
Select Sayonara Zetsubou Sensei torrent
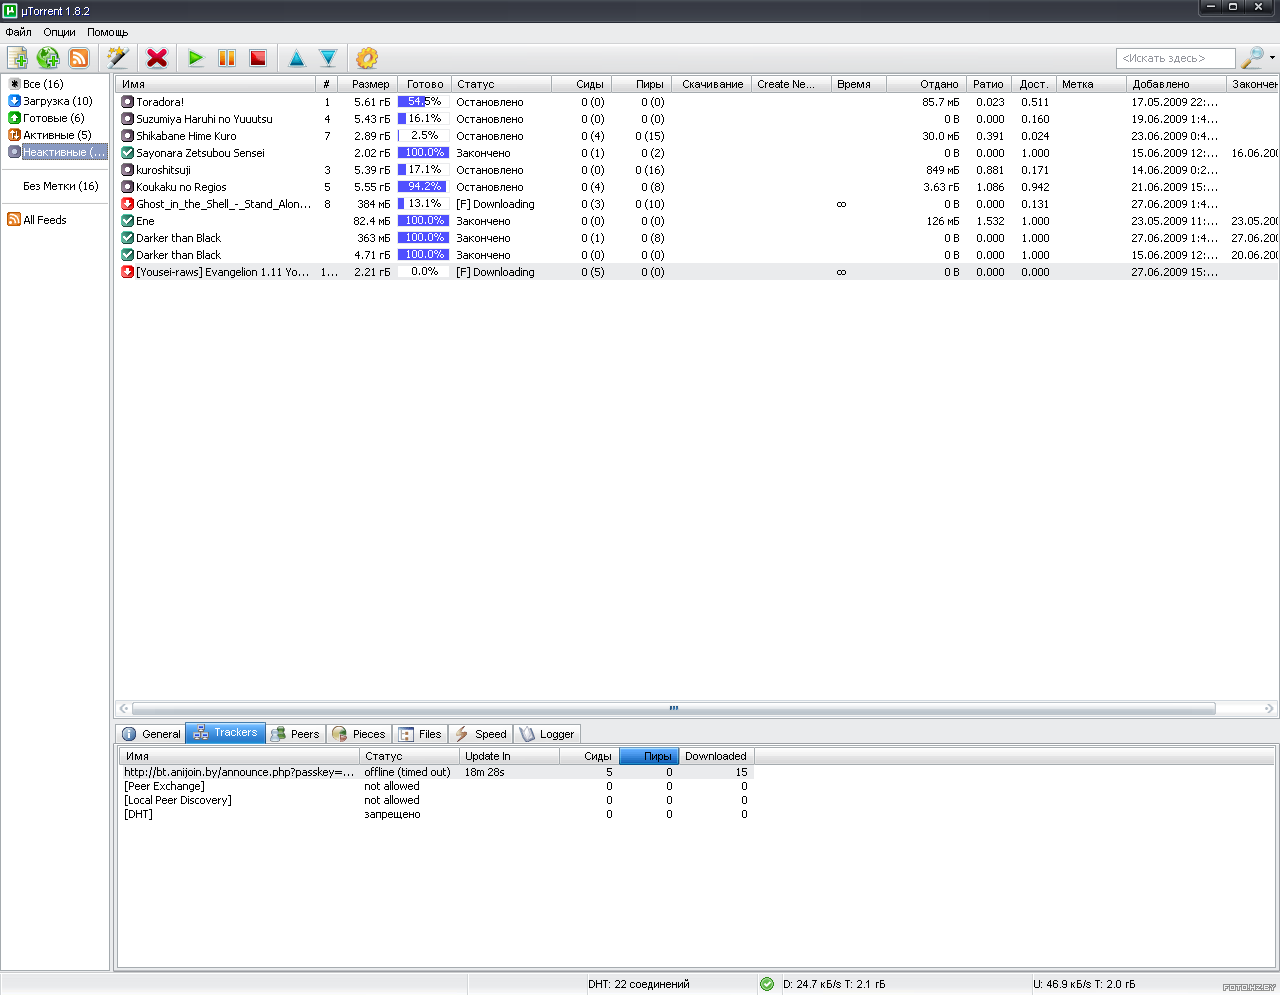pos(696,153)
